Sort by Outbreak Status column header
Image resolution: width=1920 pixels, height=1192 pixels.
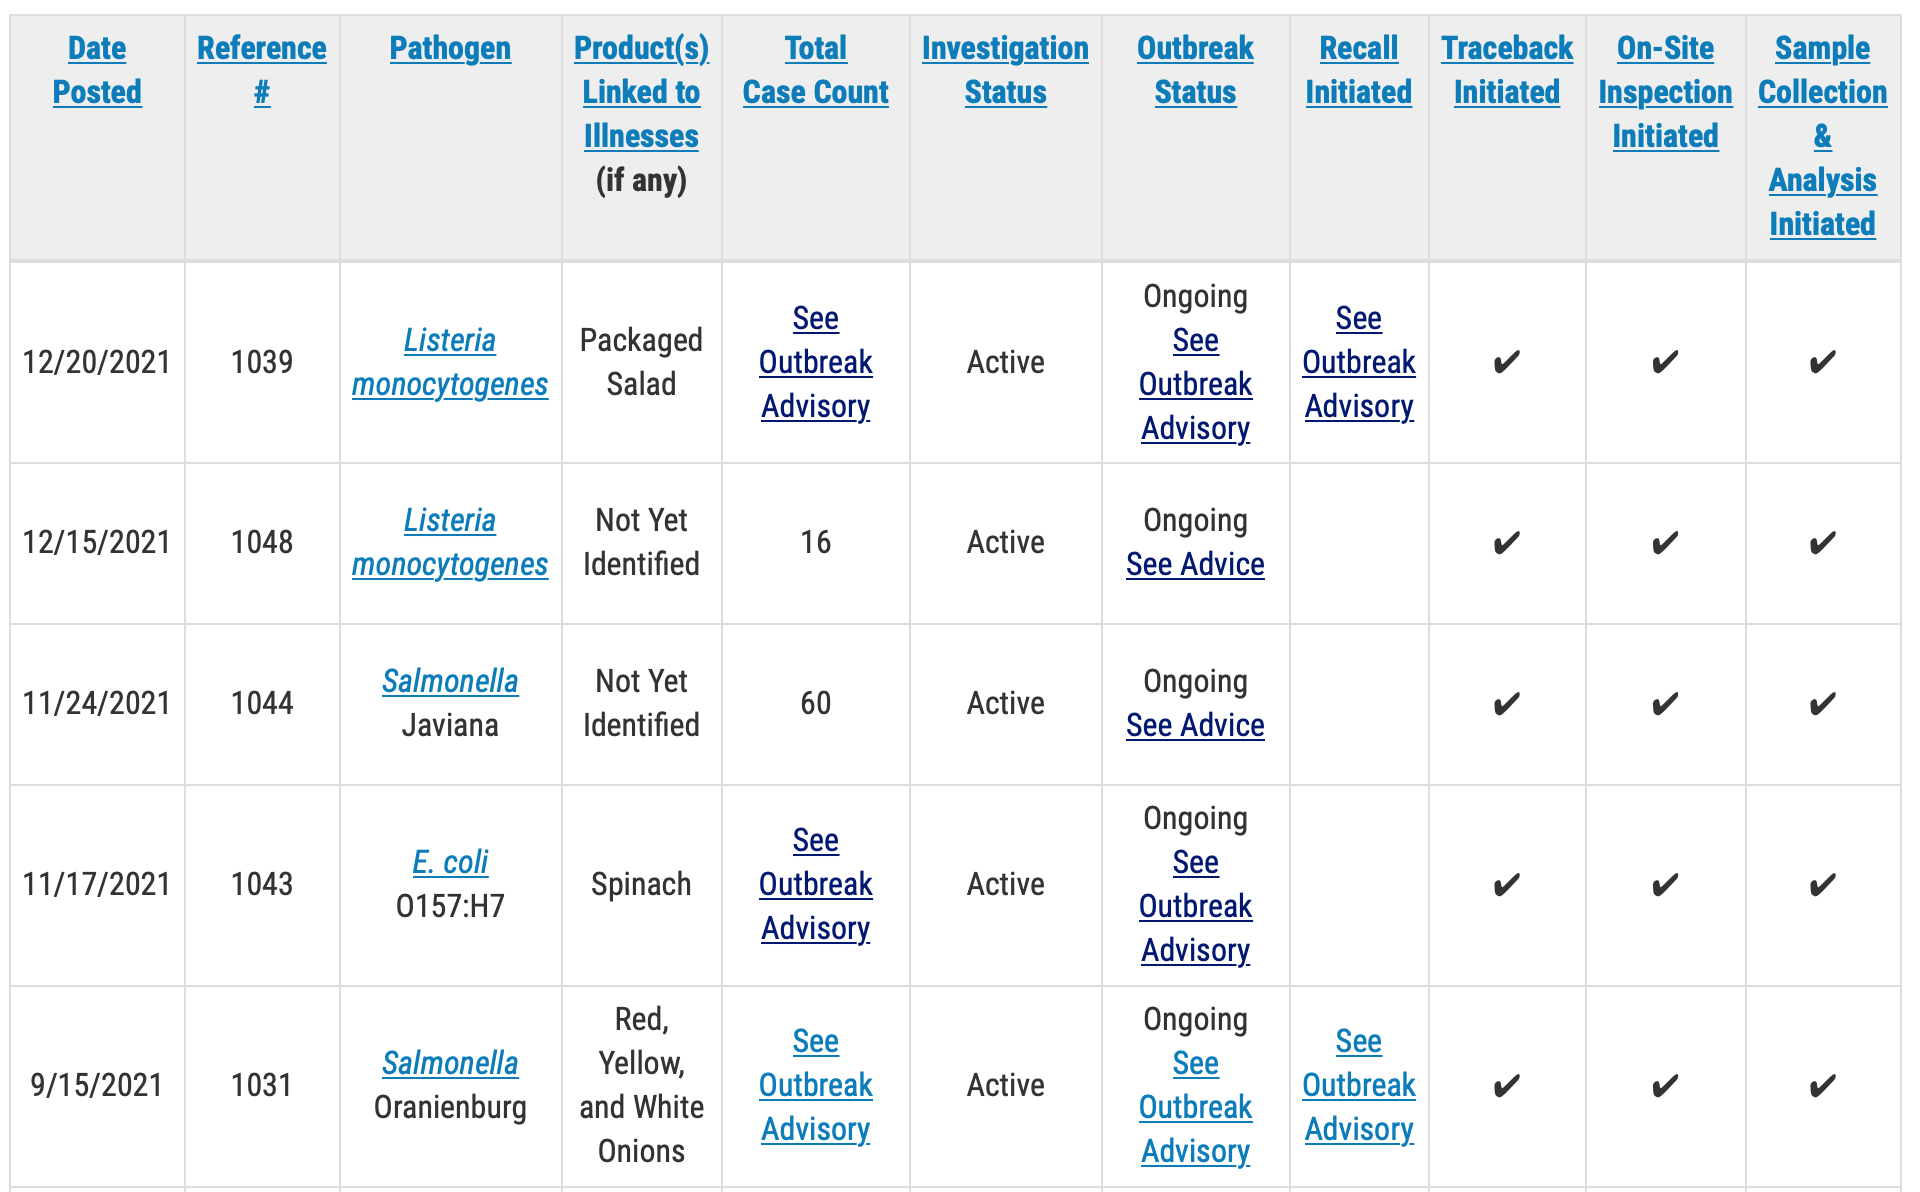(1195, 70)
